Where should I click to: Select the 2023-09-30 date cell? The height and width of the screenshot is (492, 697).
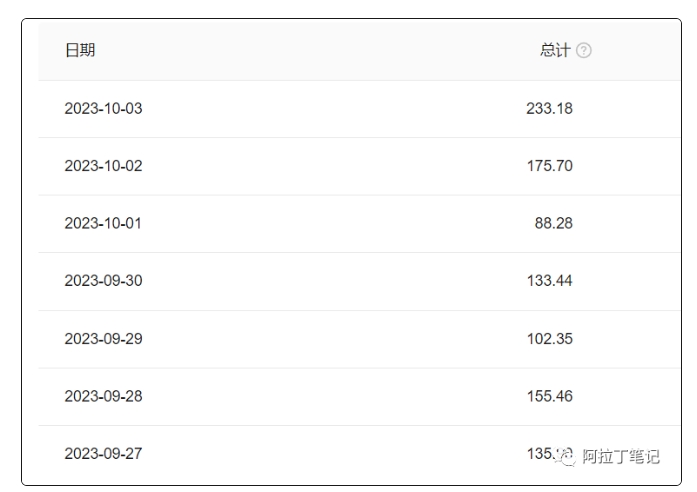coord(103,281)
